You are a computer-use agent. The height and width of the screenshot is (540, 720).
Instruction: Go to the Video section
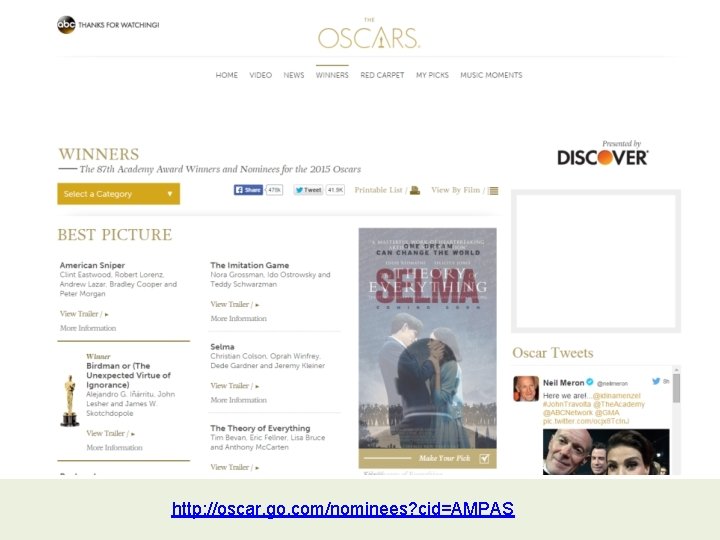(260, 75)
